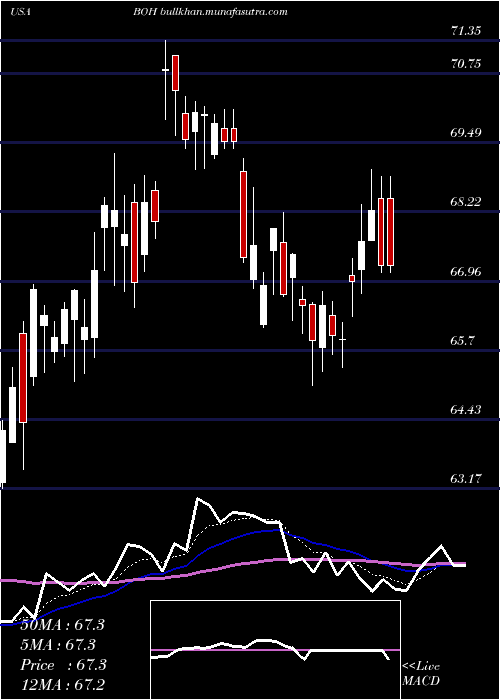This screenshot has width=500, height=700.
Task: Click the 65.7 price level label
Action: [x=462, y=341]
